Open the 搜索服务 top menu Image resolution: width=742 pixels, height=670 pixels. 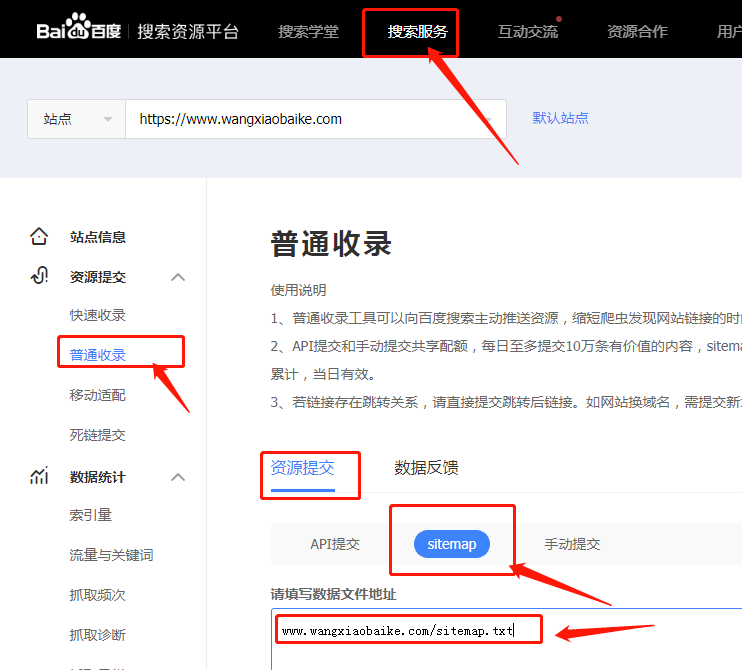tap(417, 32)
